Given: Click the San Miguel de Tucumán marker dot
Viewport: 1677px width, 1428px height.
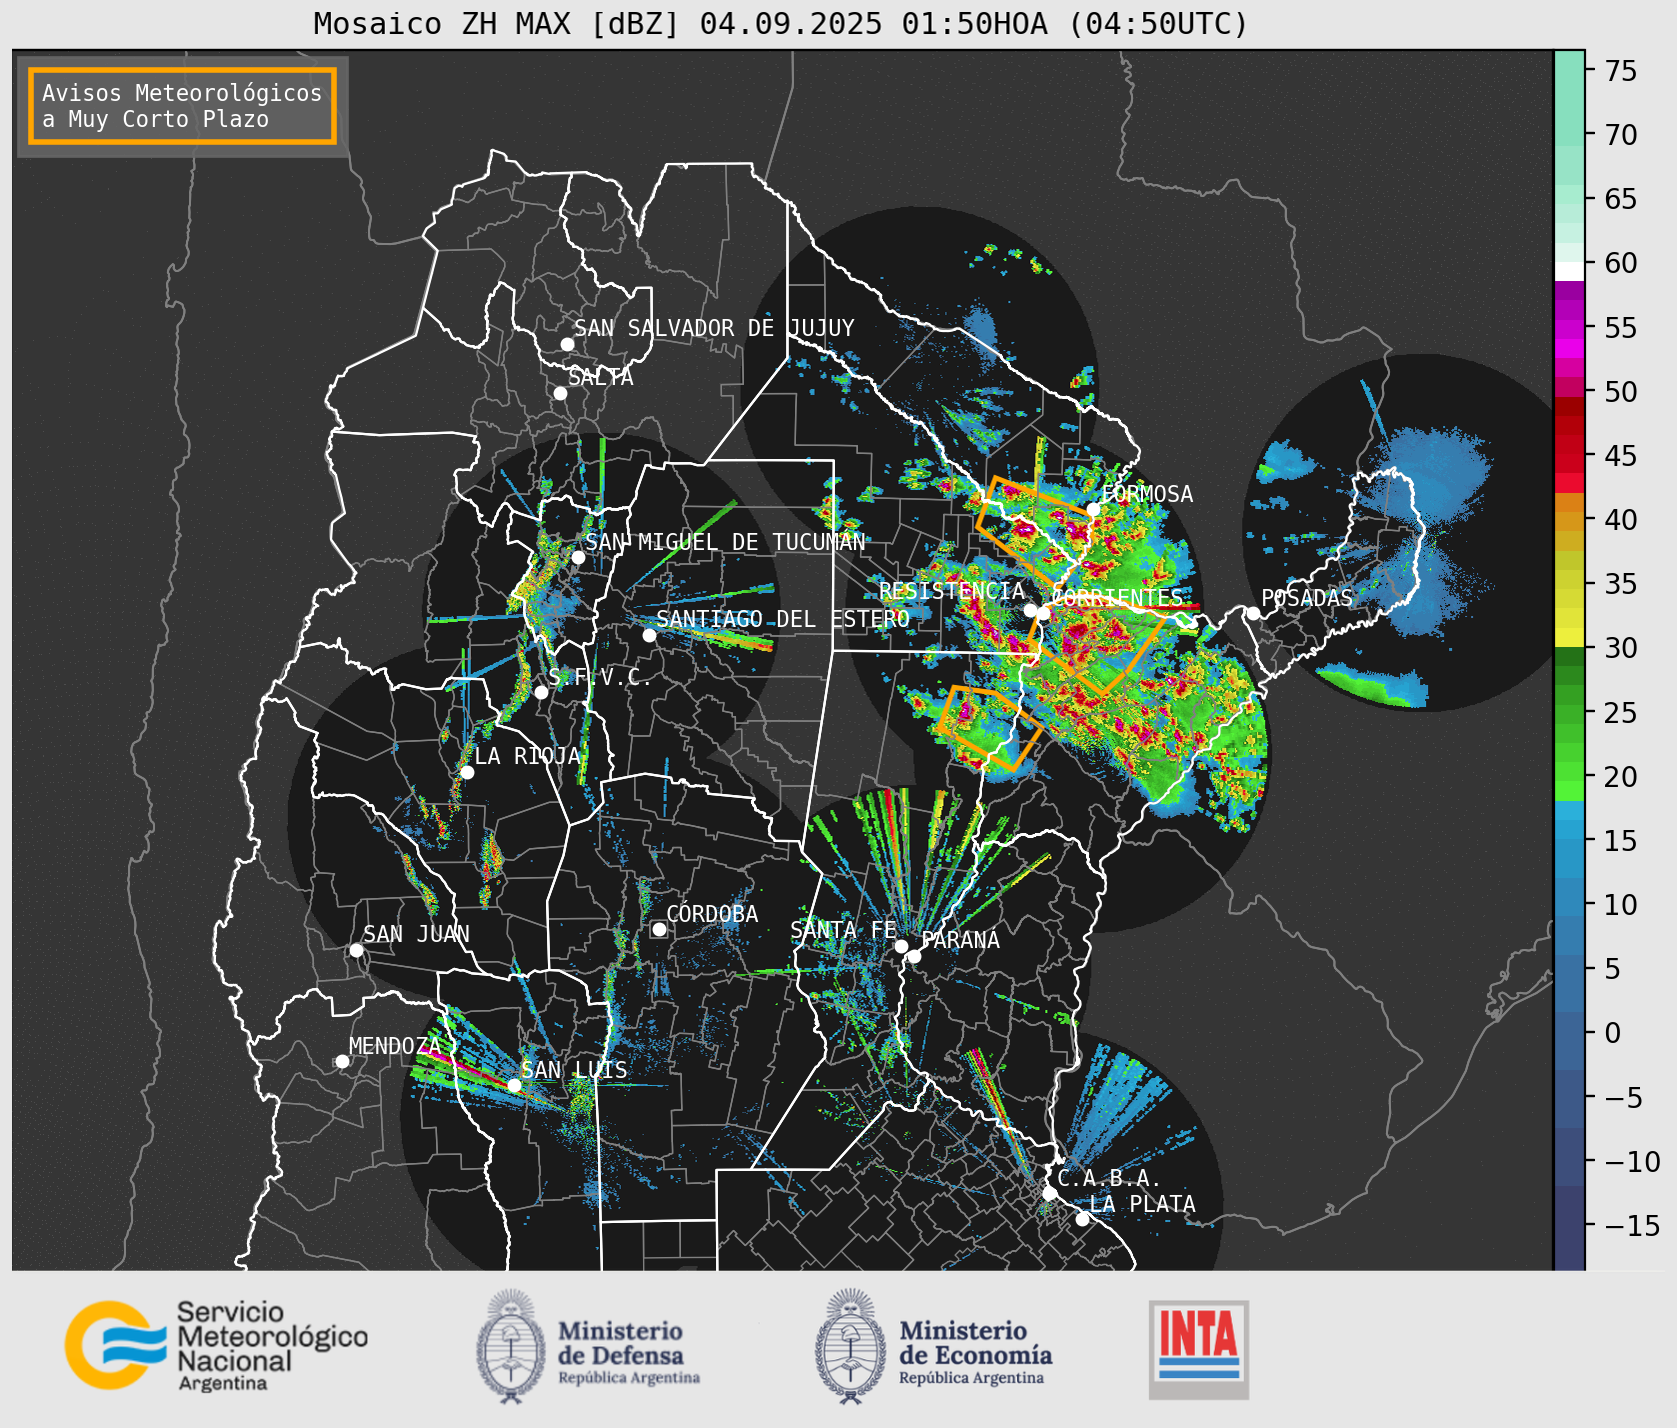Looking at the screenshot, I should pos(578,557).
